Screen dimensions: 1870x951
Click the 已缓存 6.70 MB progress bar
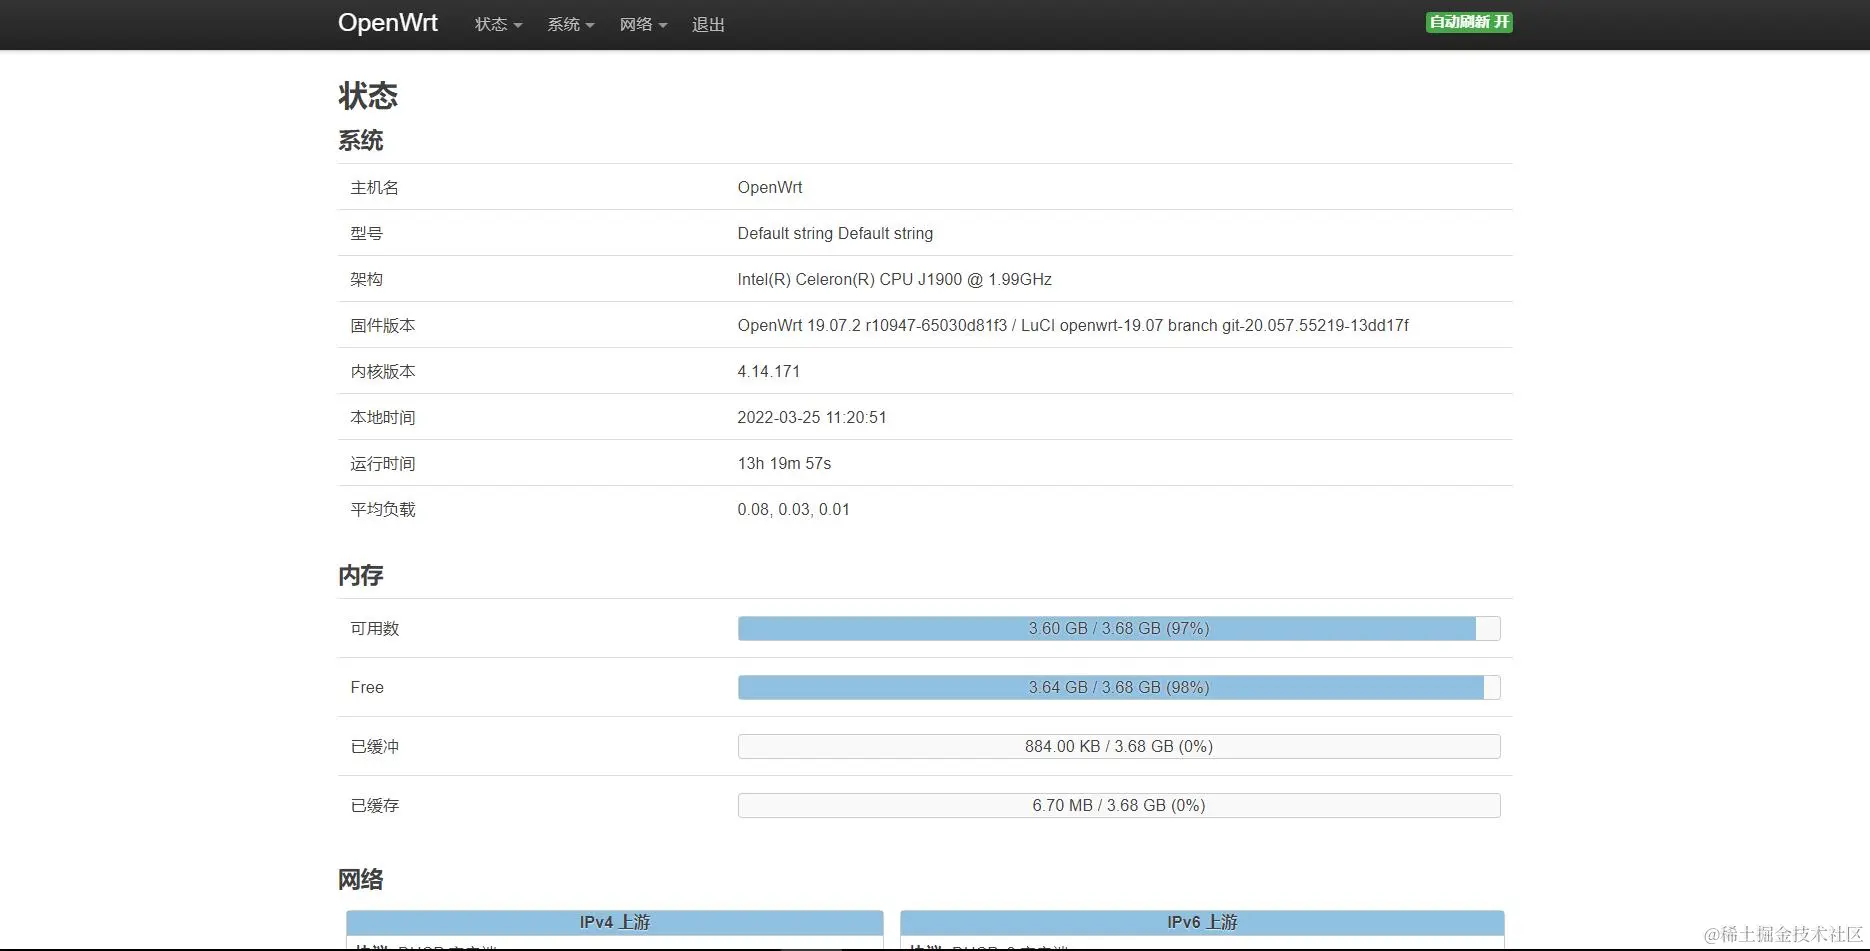click(1119, 805)
